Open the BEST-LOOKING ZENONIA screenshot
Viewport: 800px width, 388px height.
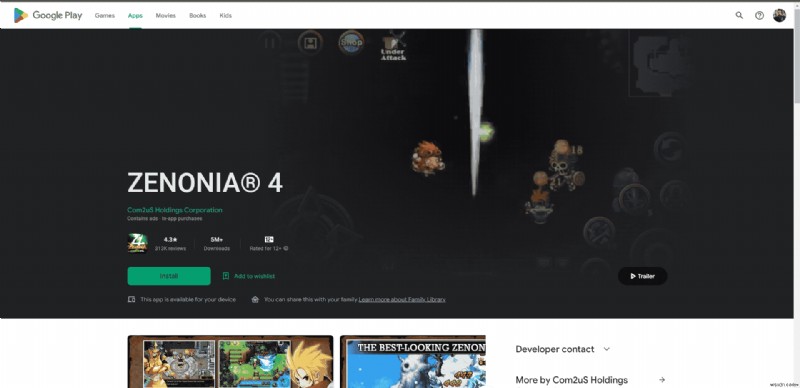413,361
